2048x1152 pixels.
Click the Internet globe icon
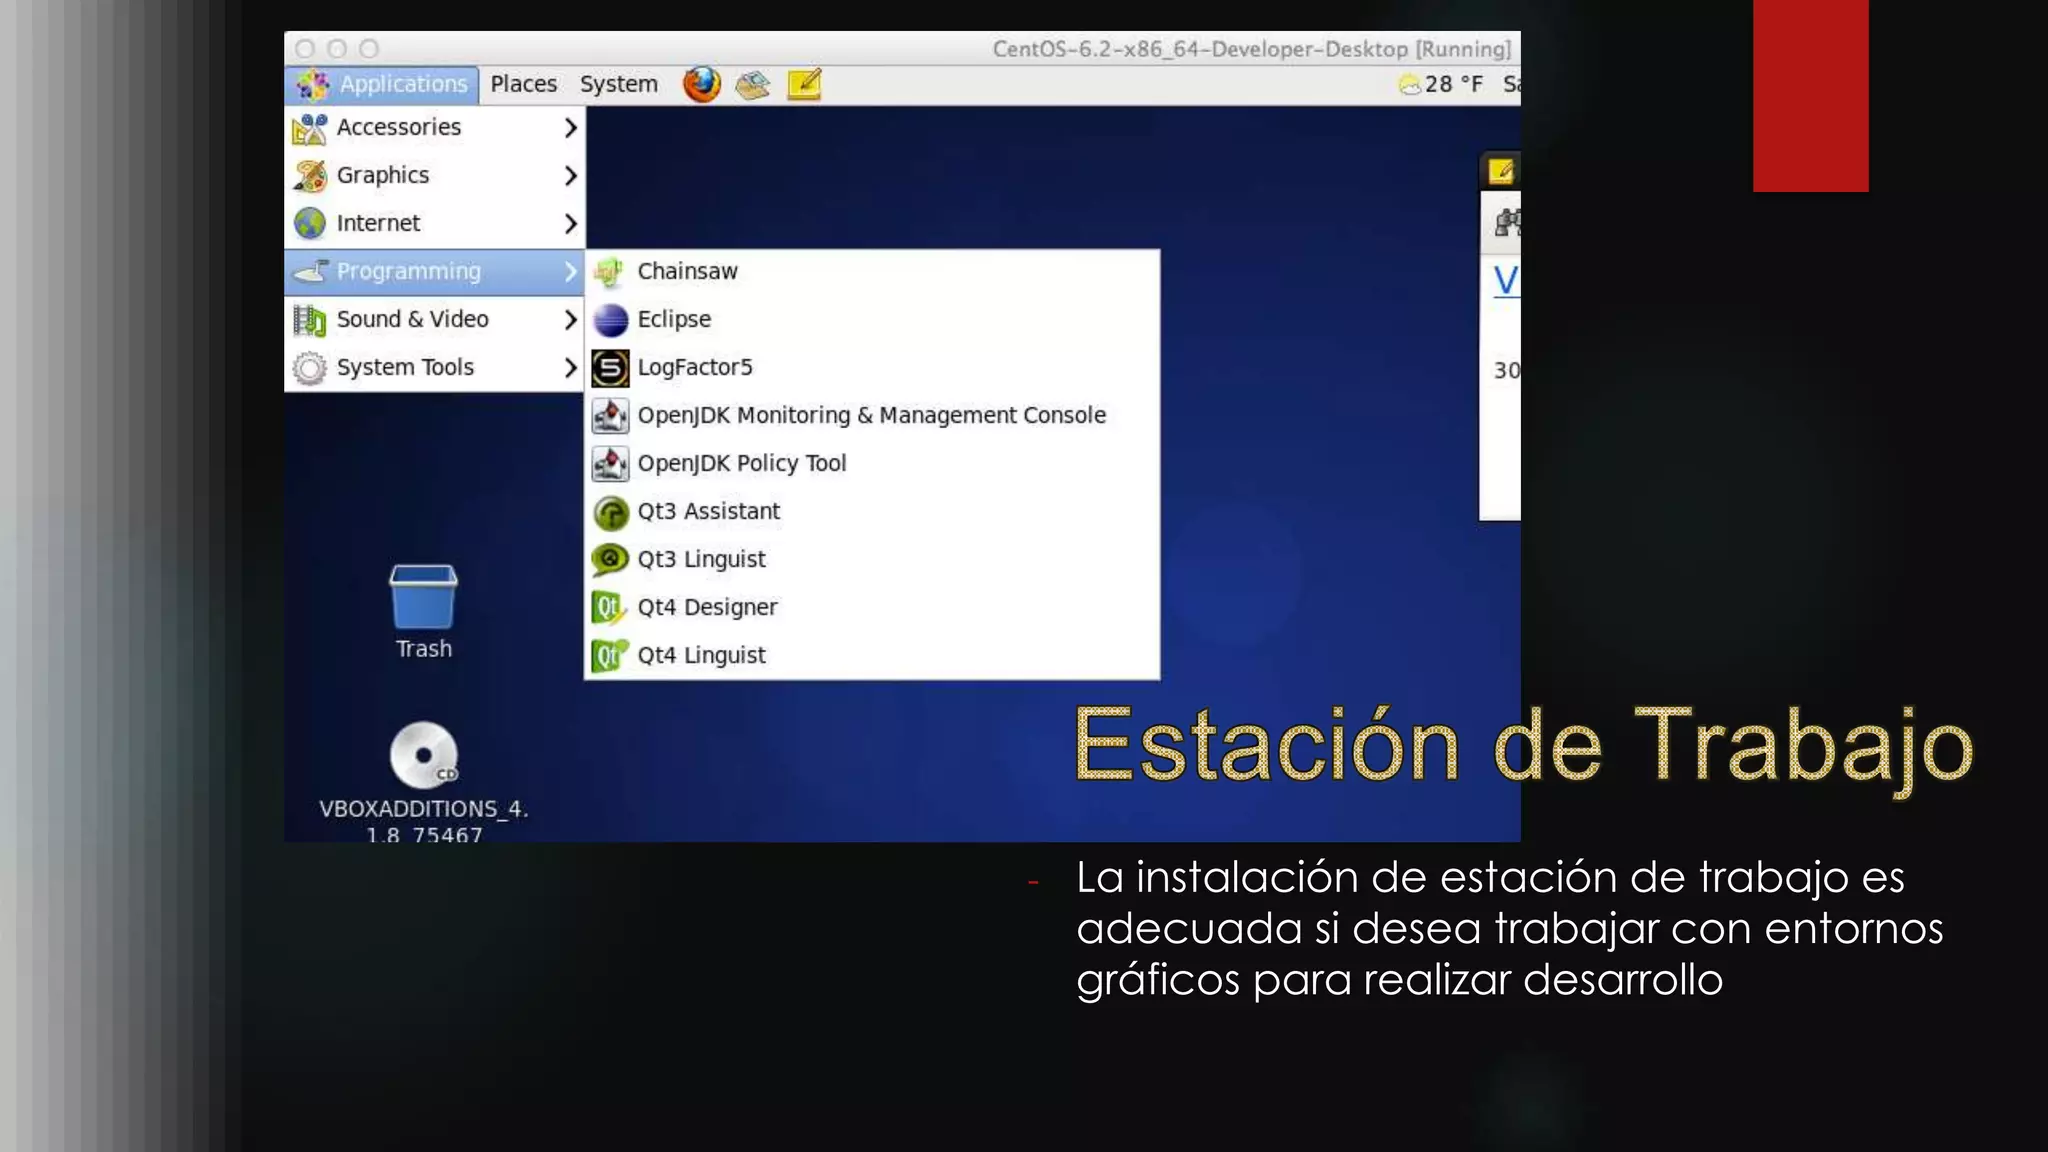pyautogui.click(x=310, y=224)
